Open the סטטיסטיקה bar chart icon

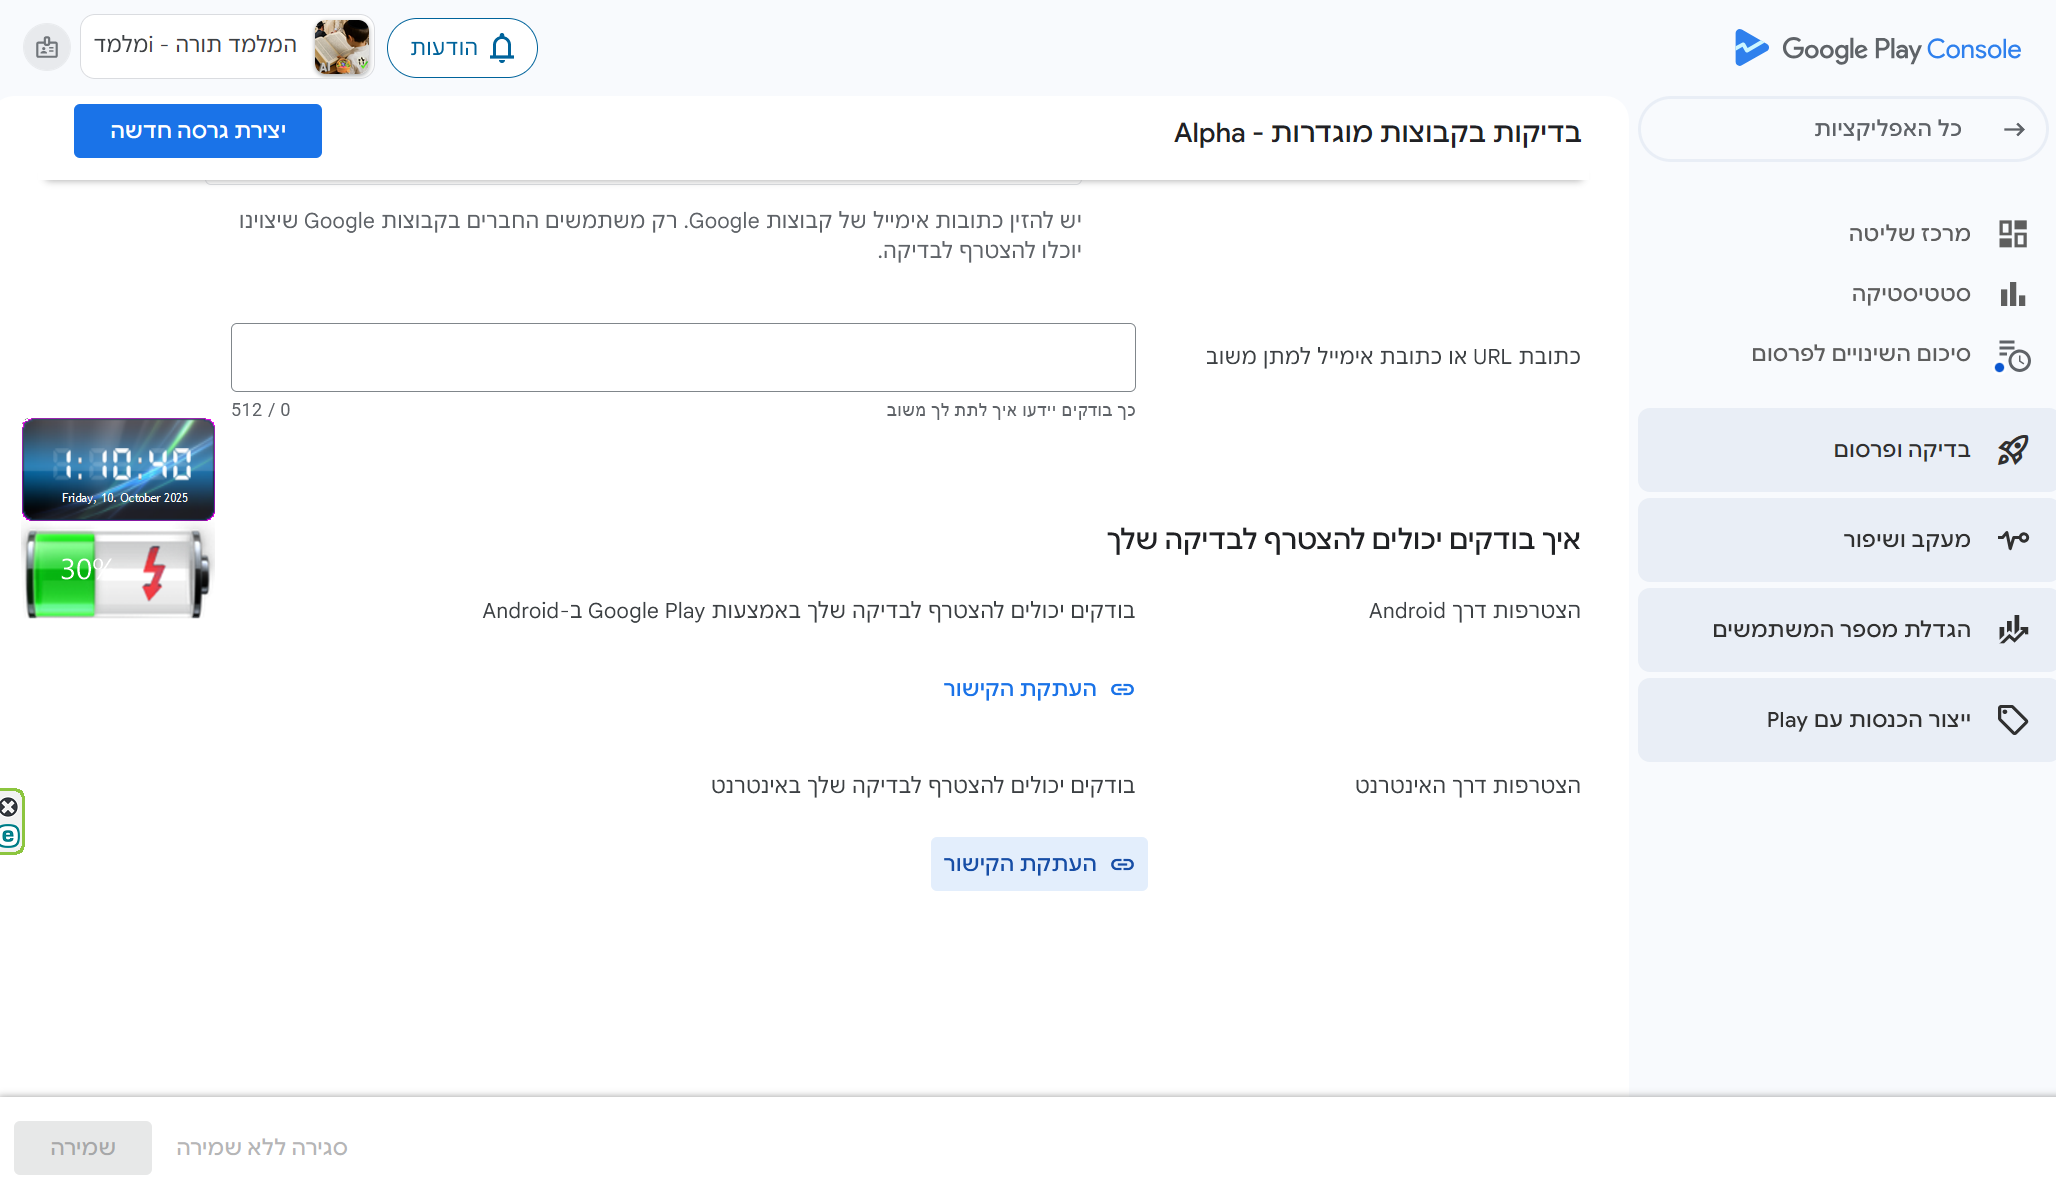point(2012,294)
